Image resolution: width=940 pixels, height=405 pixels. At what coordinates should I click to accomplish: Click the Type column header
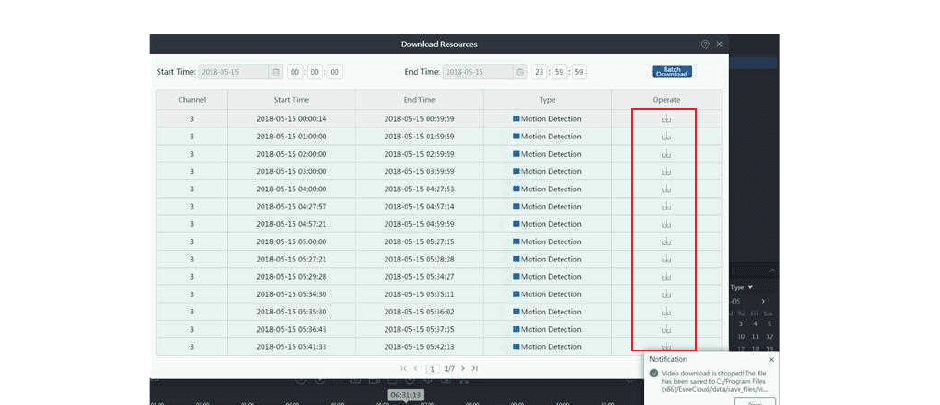[x=547, y=100]
